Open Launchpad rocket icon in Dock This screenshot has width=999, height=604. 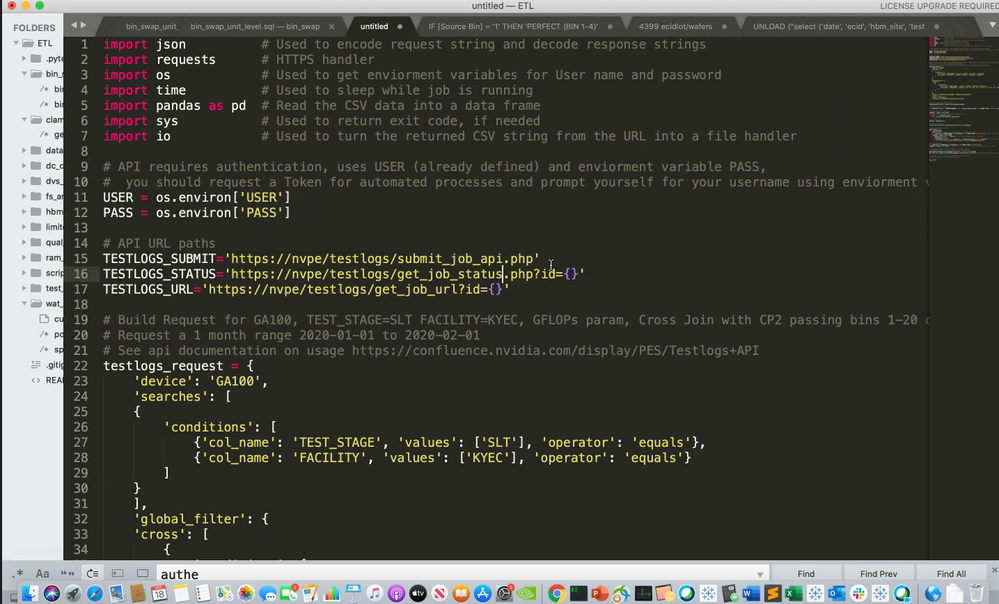[73, 593]
